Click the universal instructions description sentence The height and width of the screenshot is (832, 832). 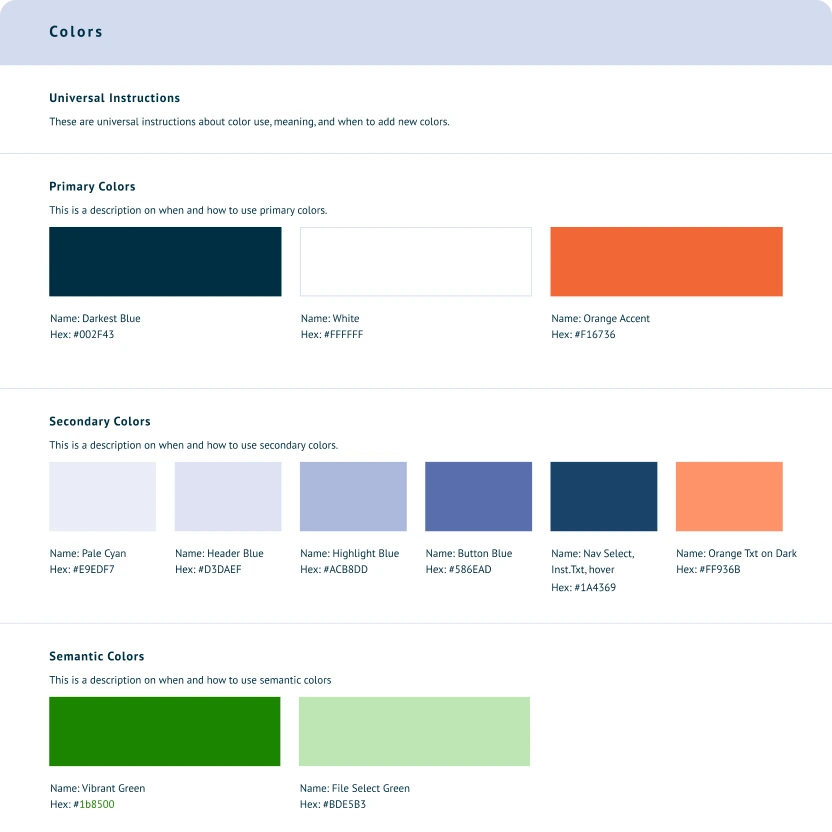pos(249,122)
